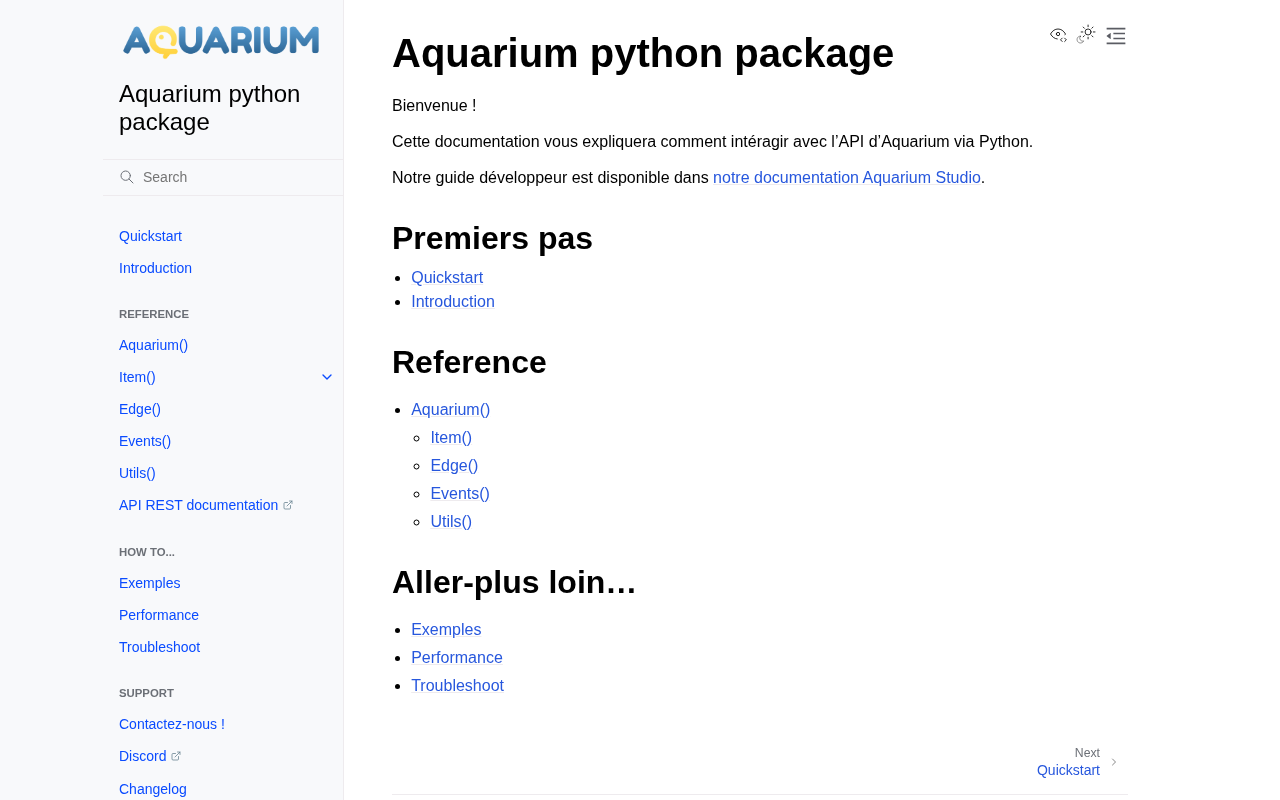Open Performance link under Aller-plus loin

tap(456, 657)
